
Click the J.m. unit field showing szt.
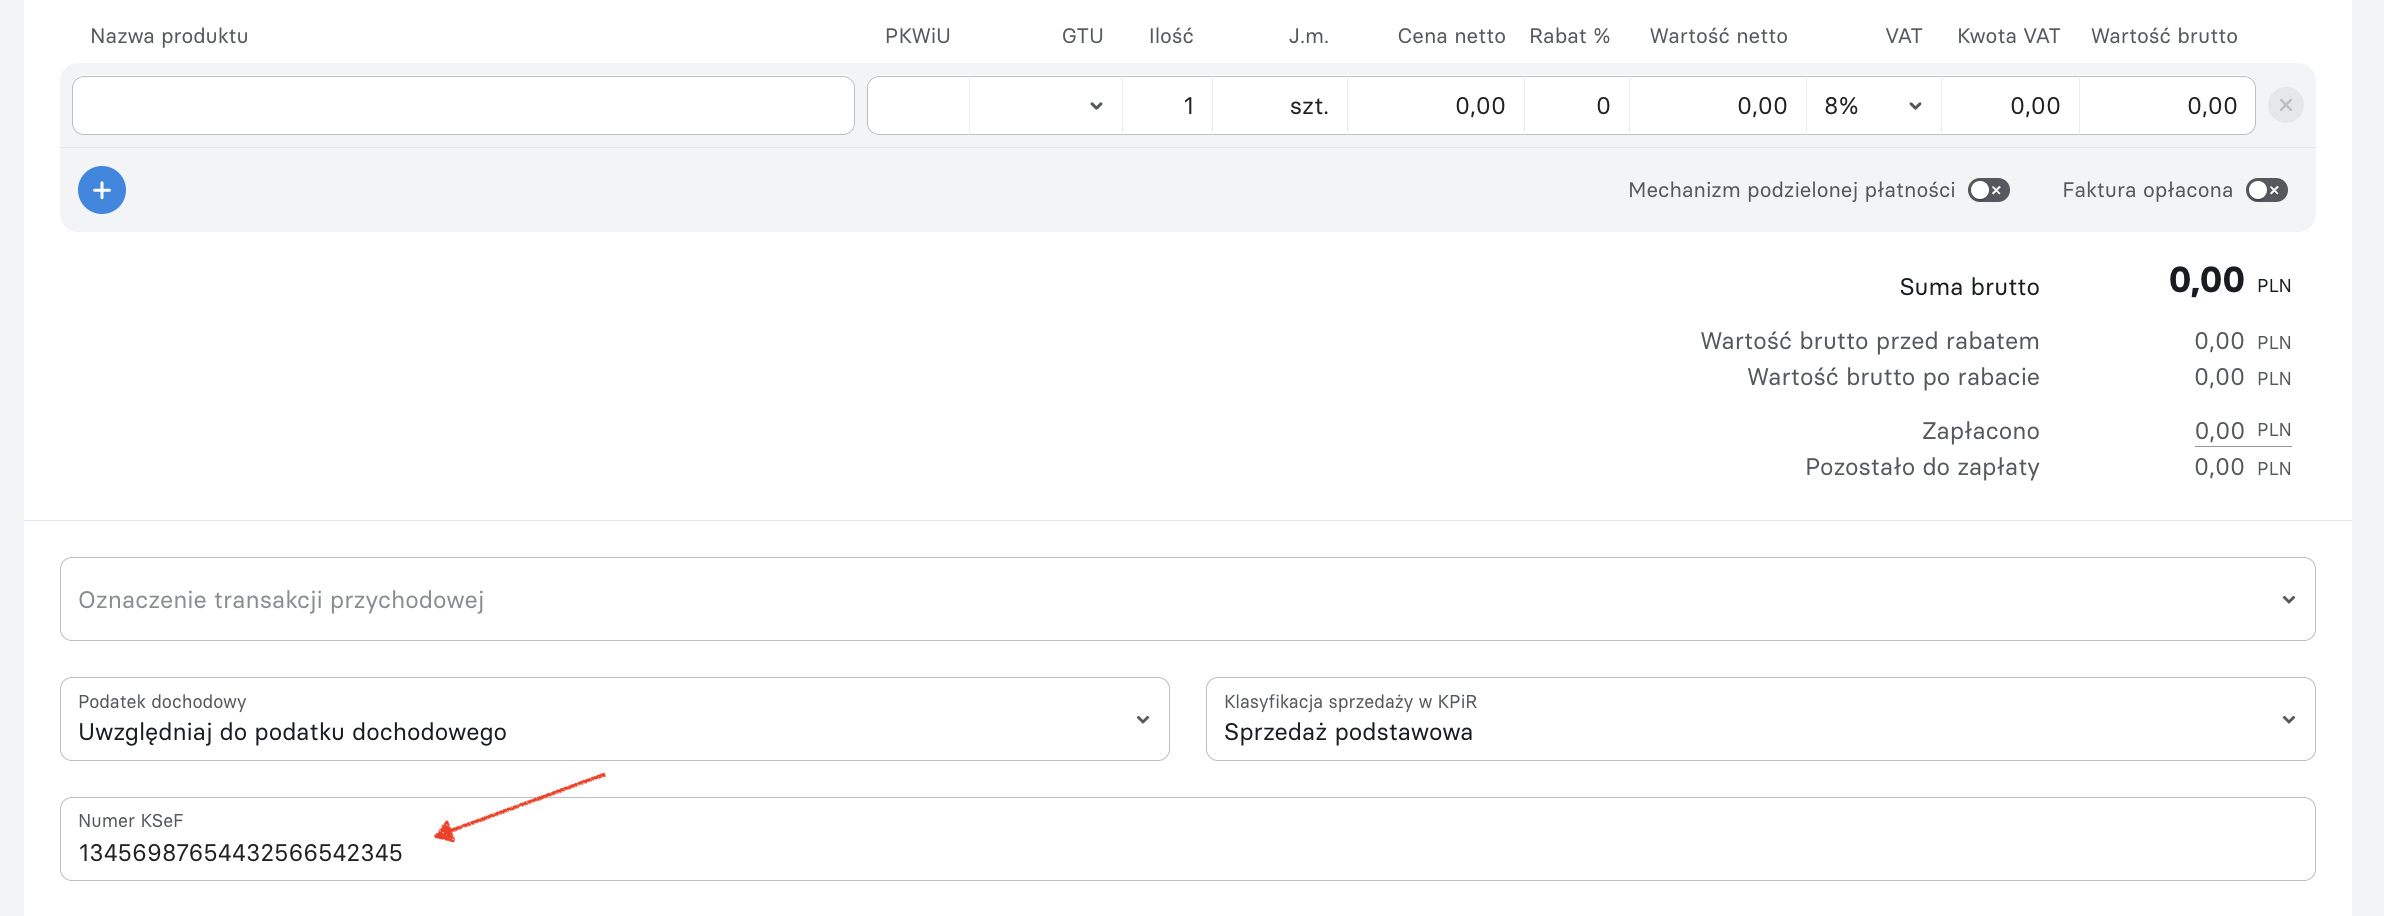[1280, 106]
